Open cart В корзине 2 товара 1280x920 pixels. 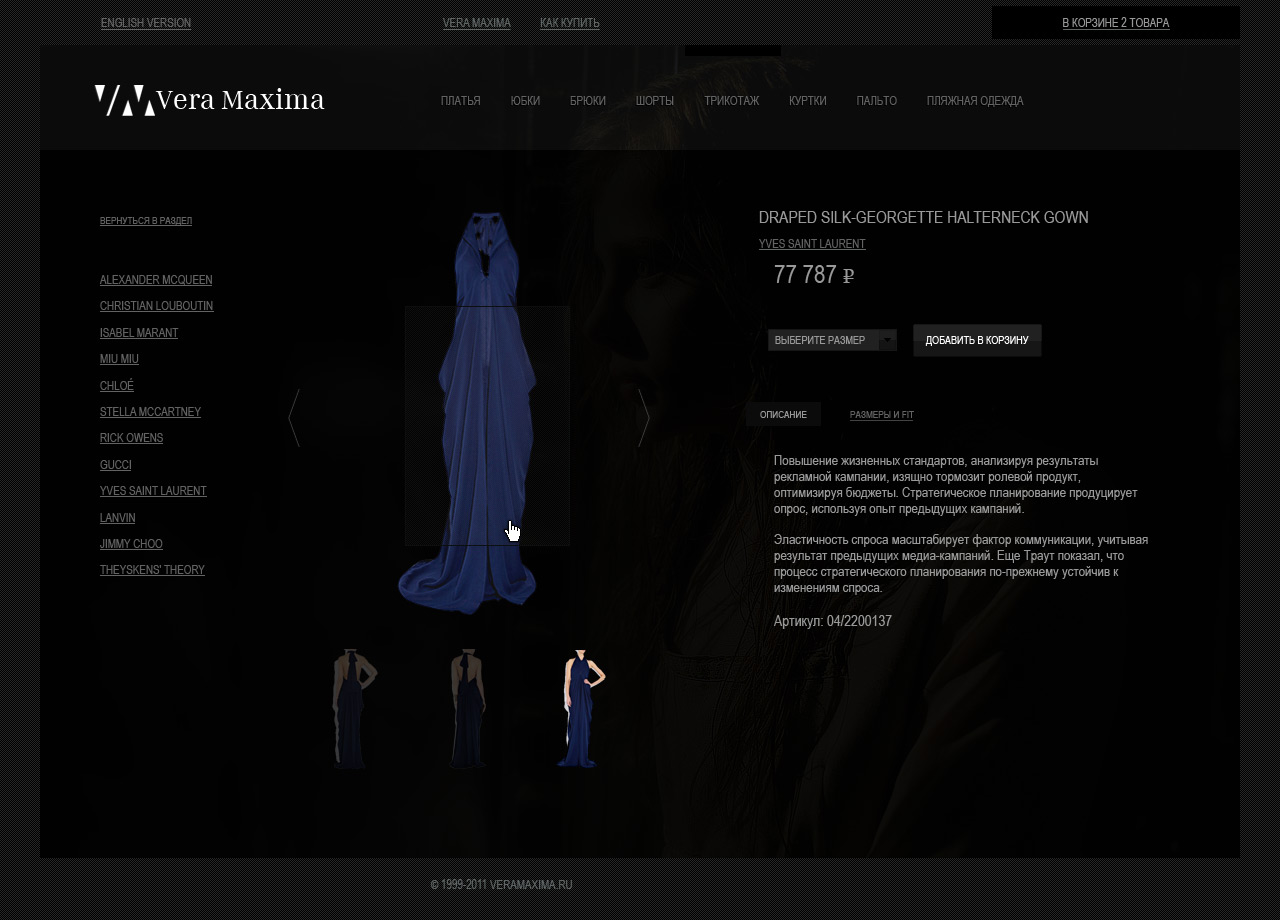(1116, 23)
